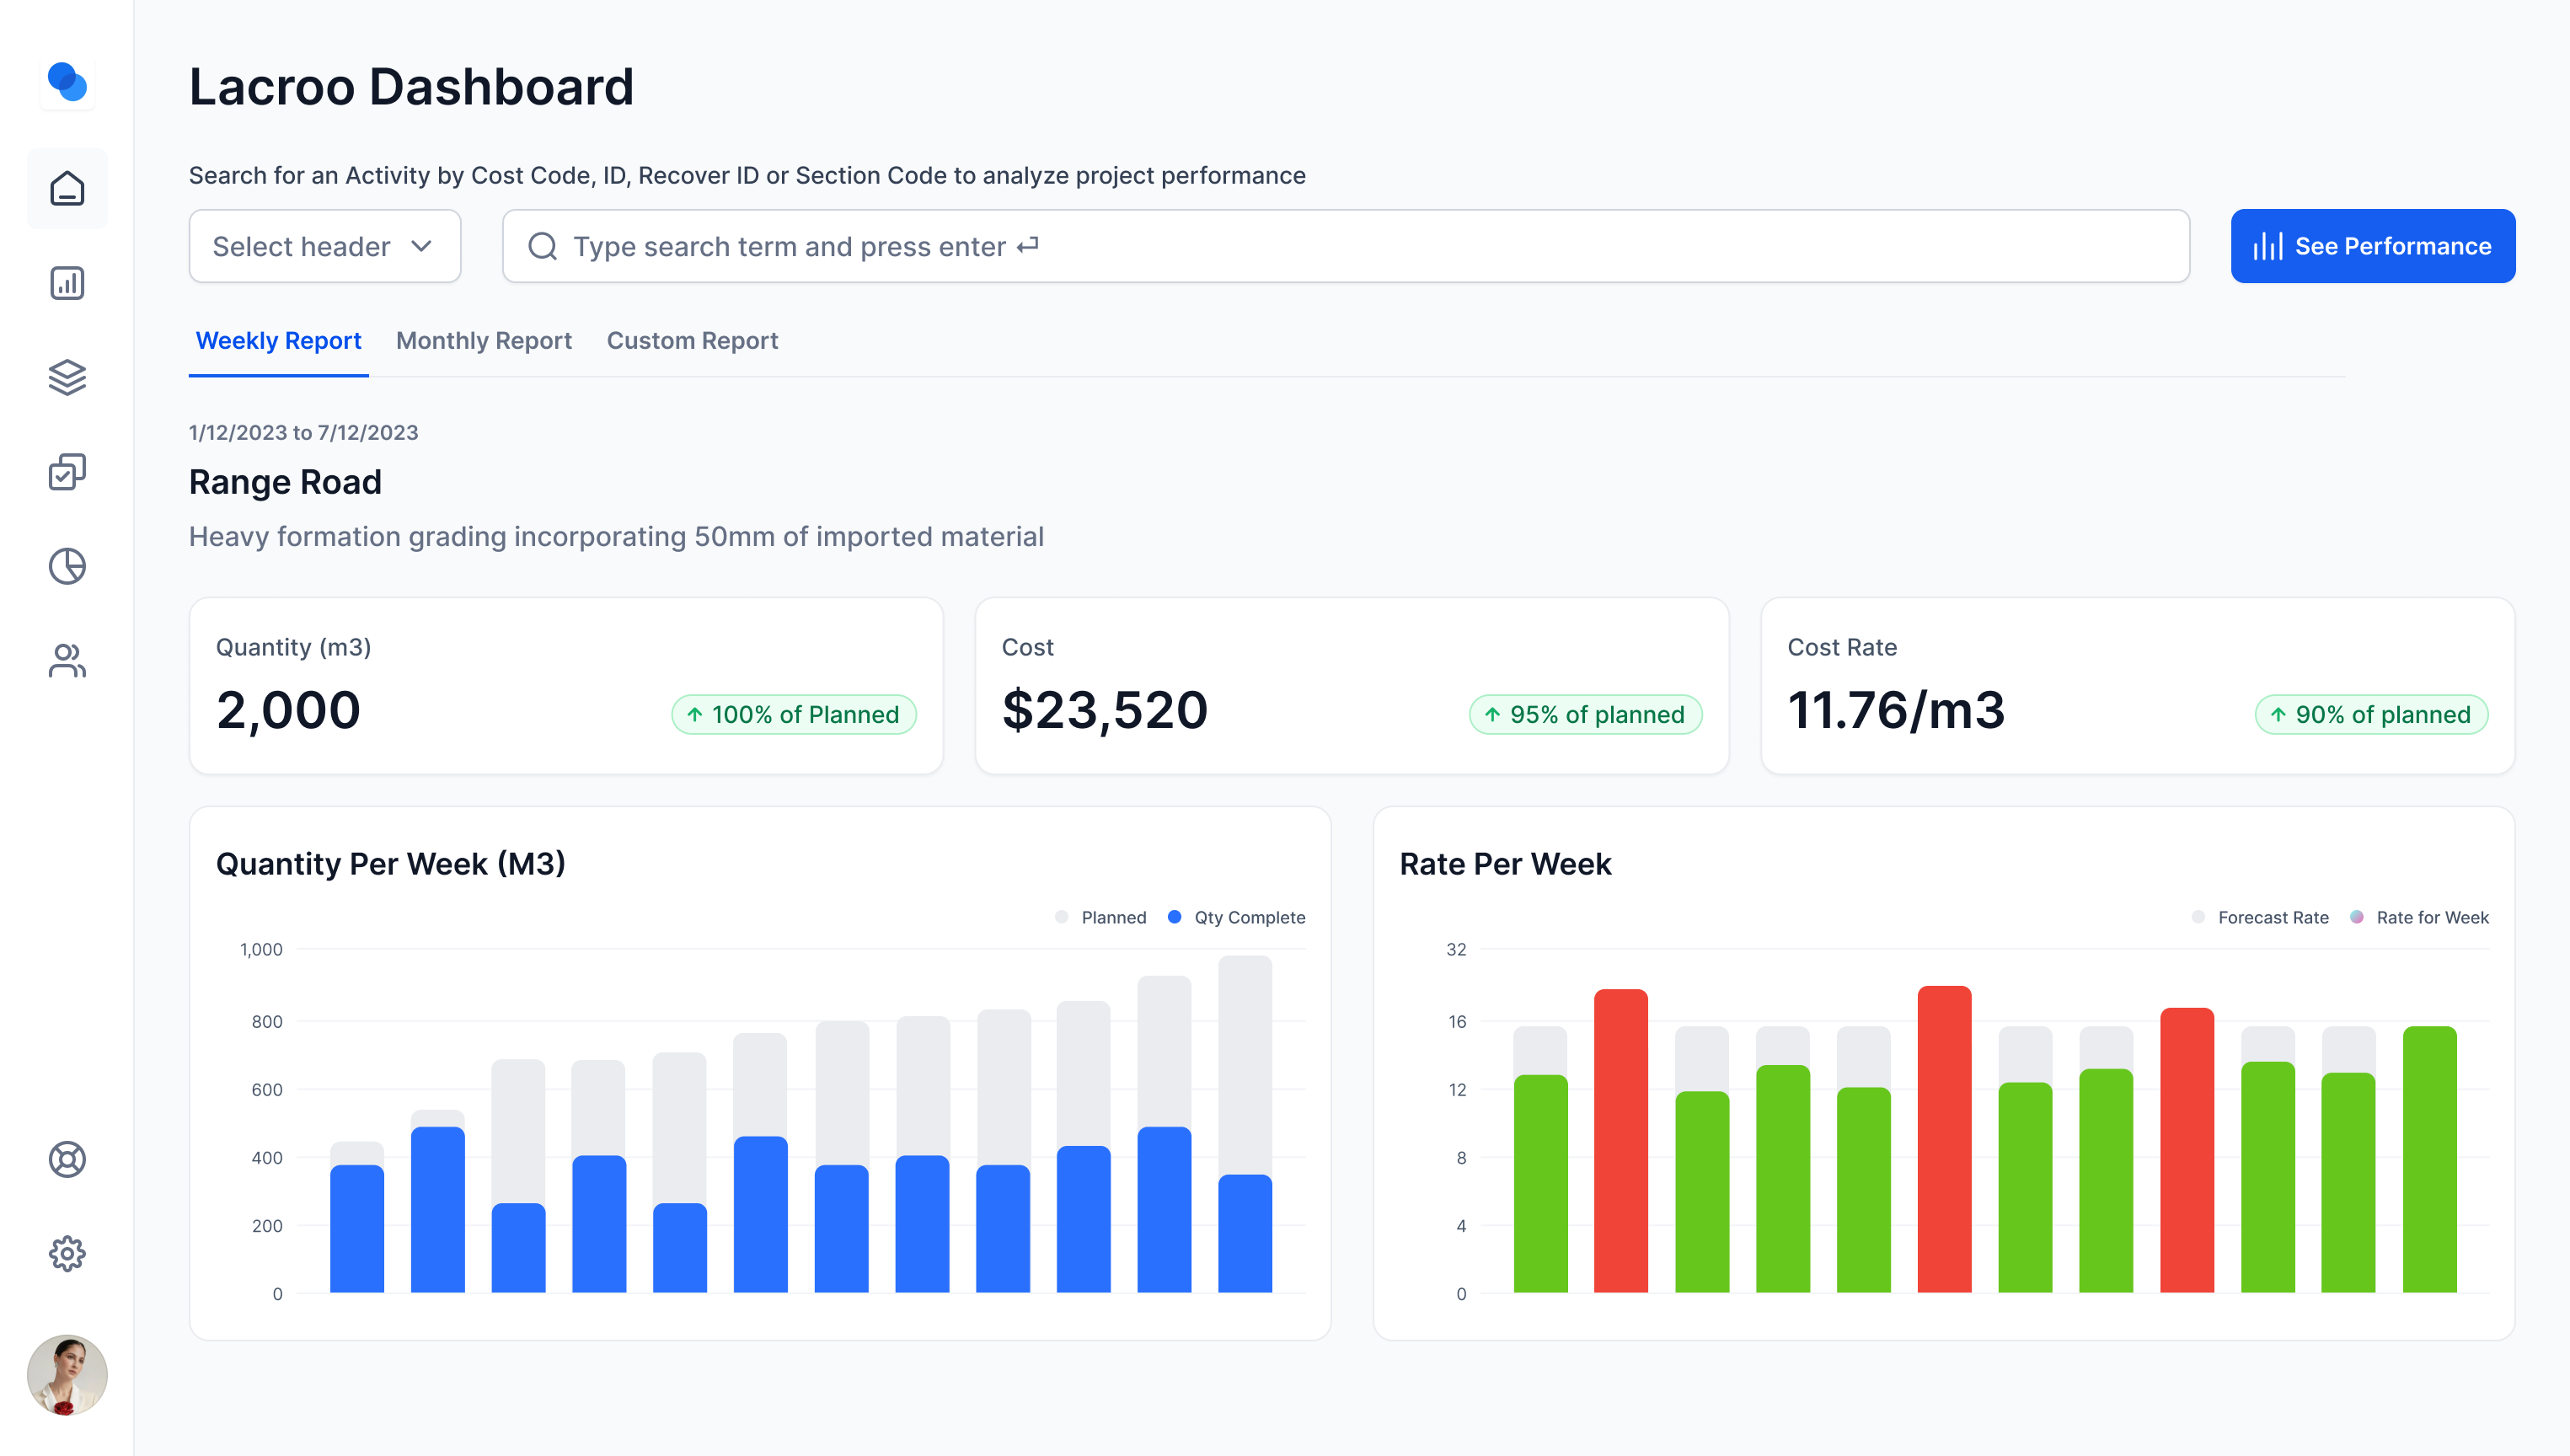Click the 100% of Planned badge
Screen dimensions: 2570x1456
point(794,715)
